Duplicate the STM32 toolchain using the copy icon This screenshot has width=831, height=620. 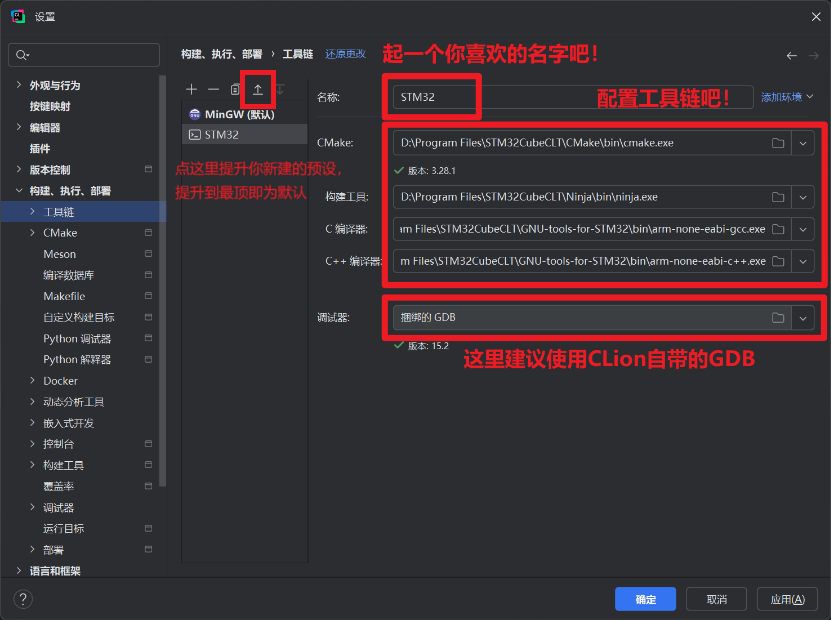236,89
